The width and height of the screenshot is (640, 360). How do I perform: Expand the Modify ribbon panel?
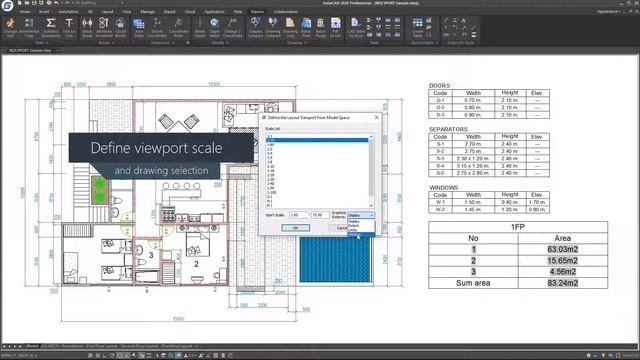tap(219, 42)
